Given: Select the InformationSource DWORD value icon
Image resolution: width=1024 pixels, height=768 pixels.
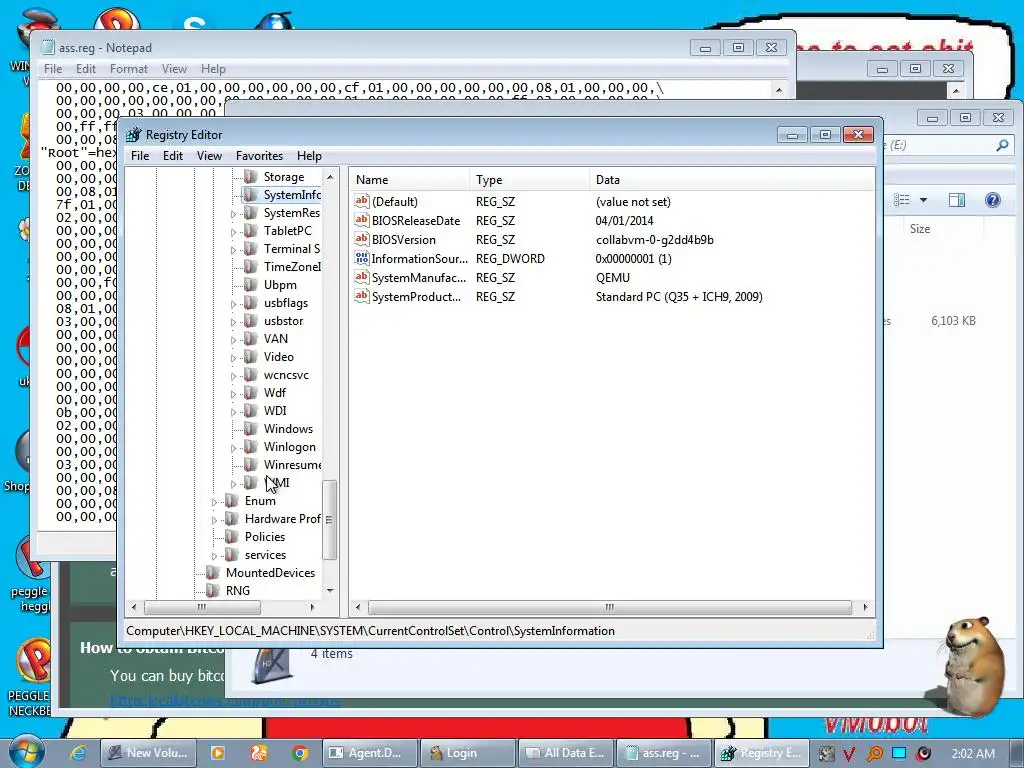Looking at the screenshot, I should click(362, 258).
